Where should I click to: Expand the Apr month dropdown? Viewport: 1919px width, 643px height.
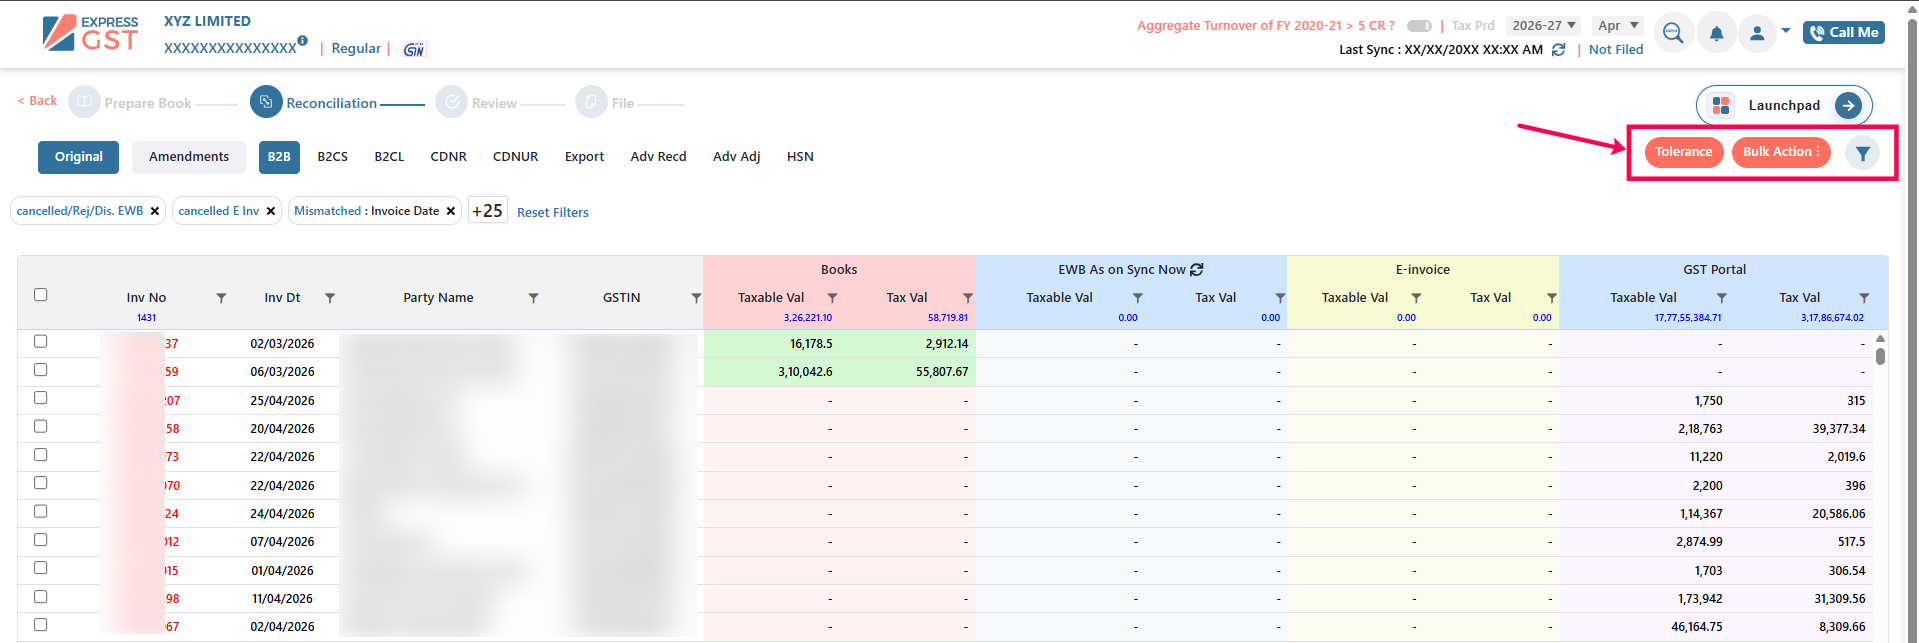pyautogui.click(x=1618, y=26)
